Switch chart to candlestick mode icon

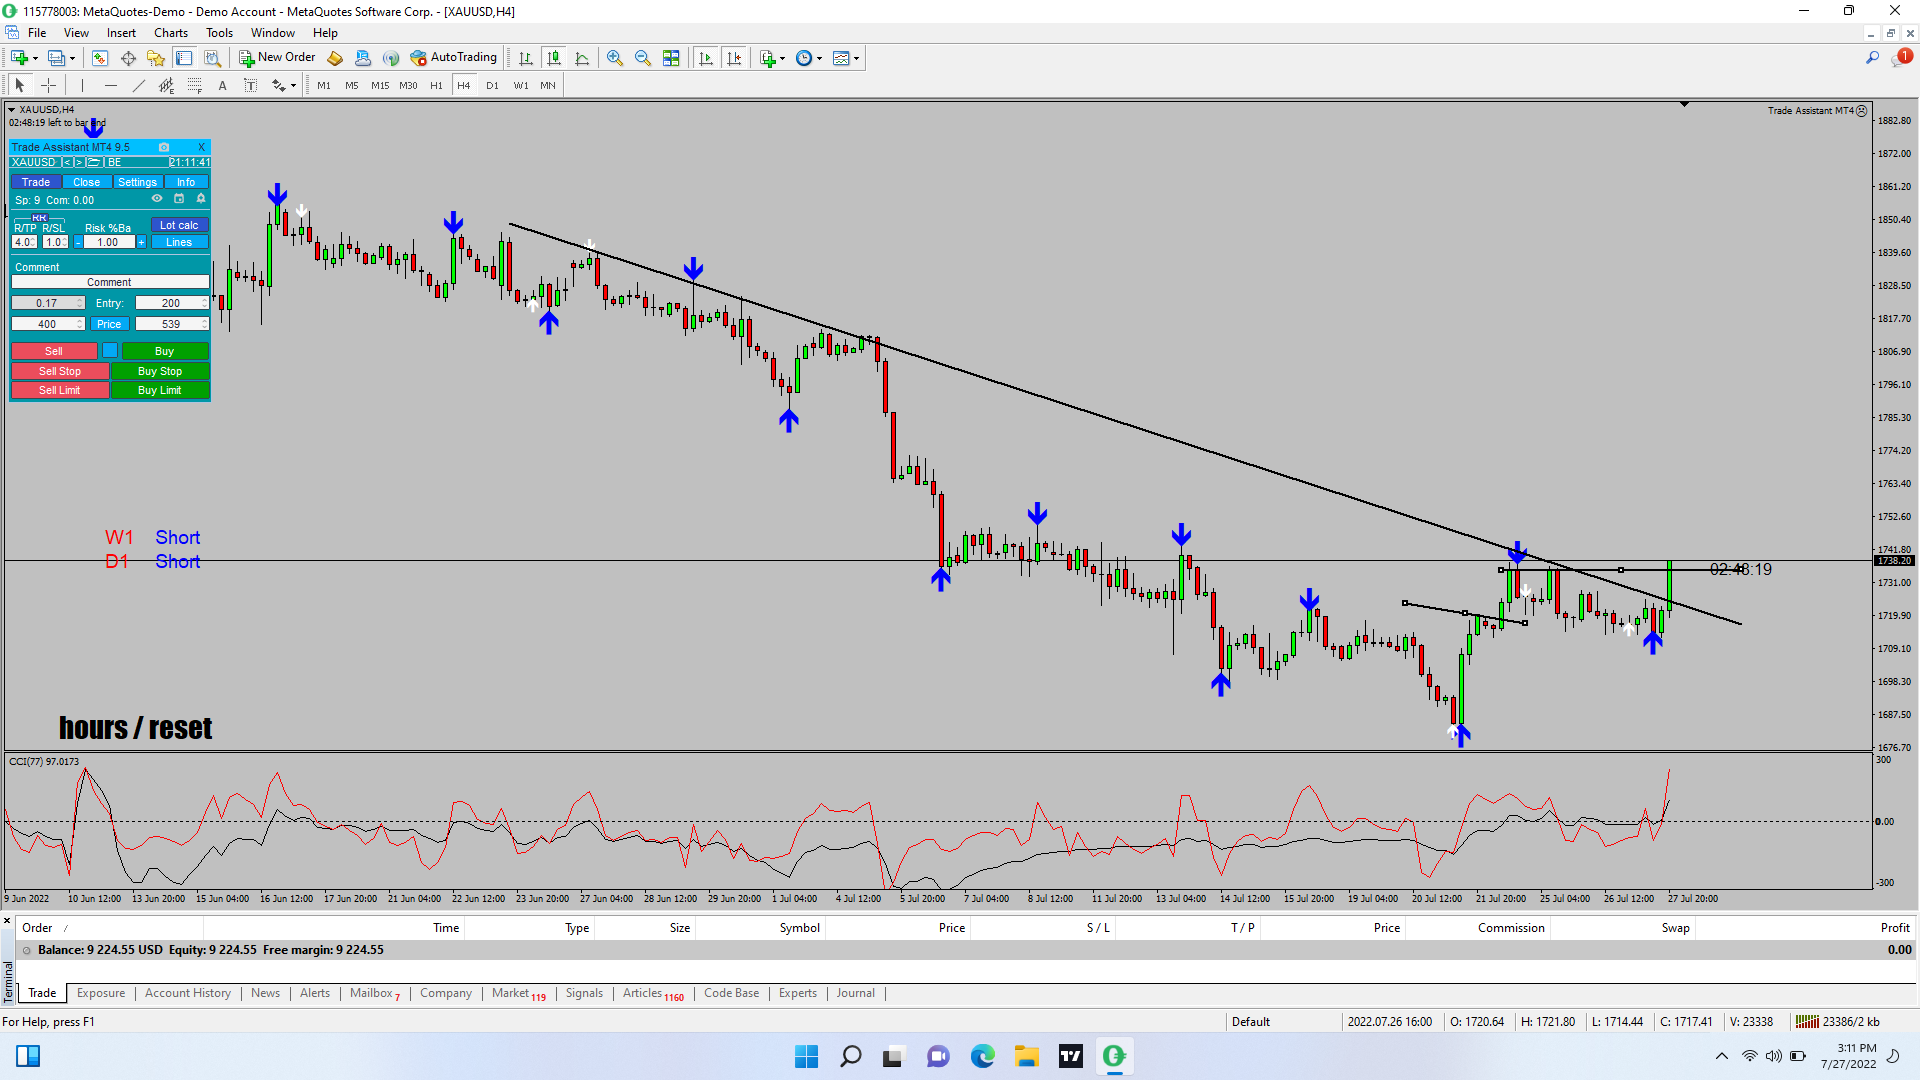pyautogui.click(x=554, y=58)
